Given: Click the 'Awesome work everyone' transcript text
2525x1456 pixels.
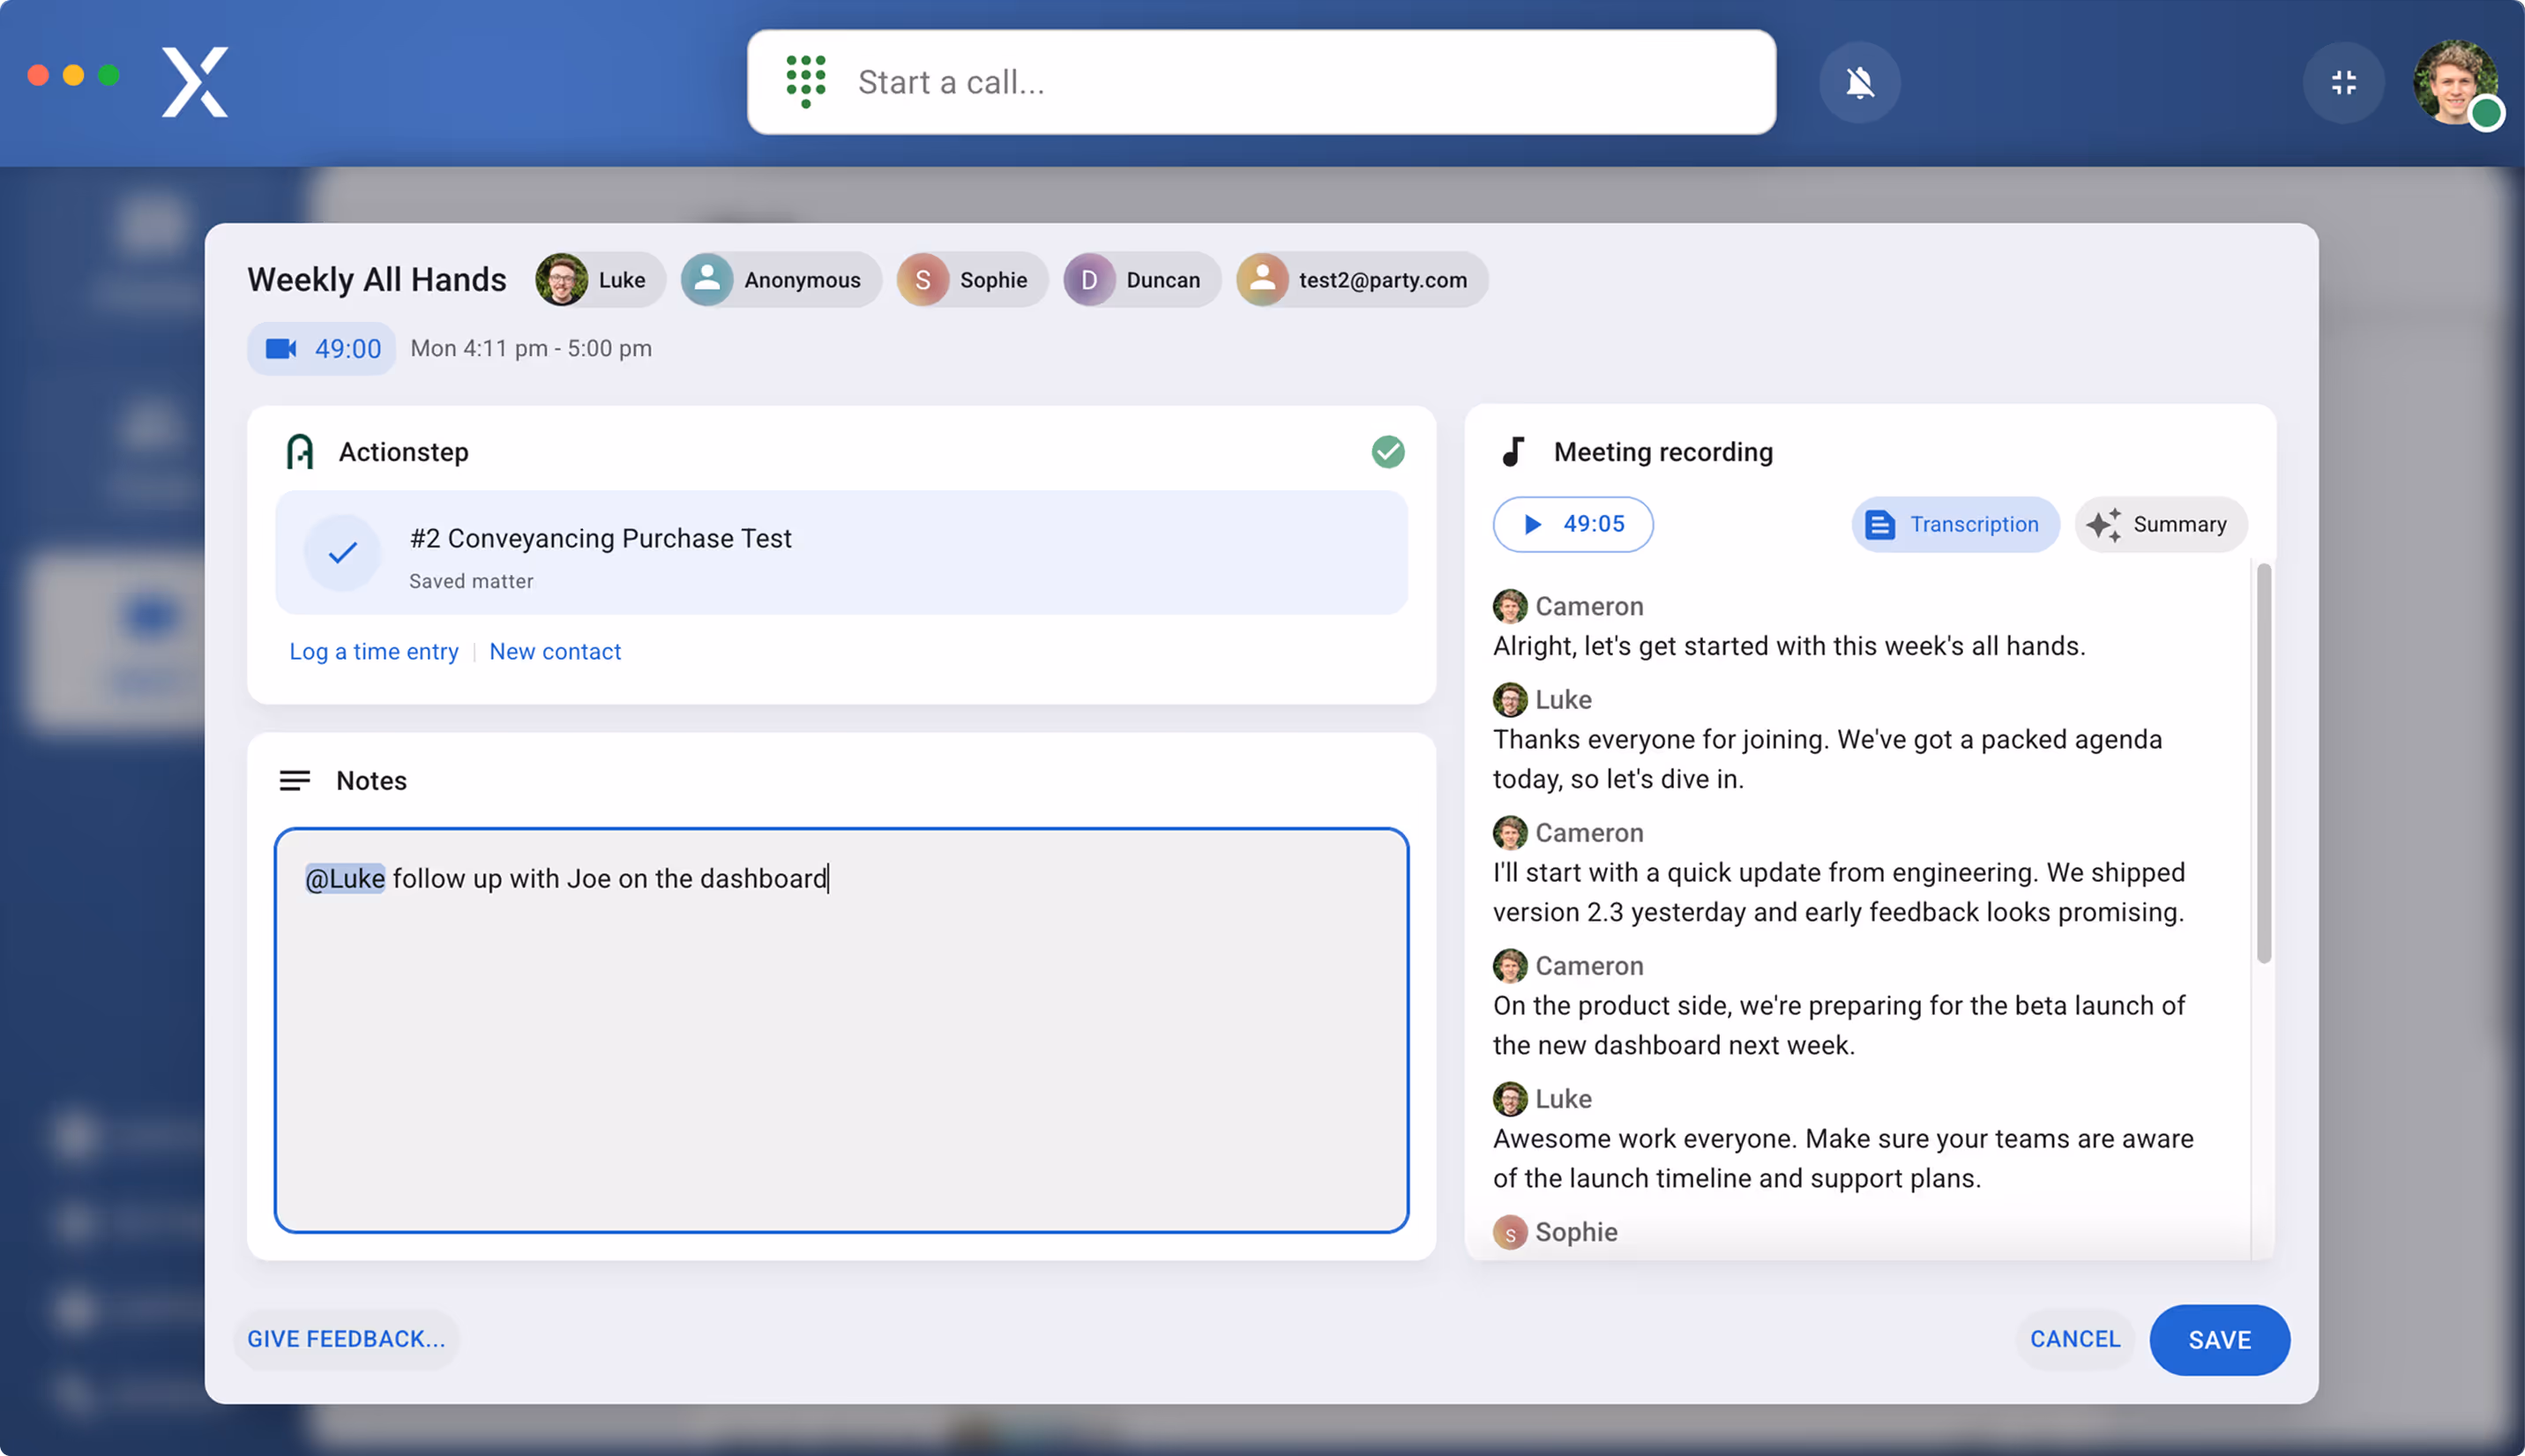Looking at the screenshot, I should [x=1843, y=1158].
